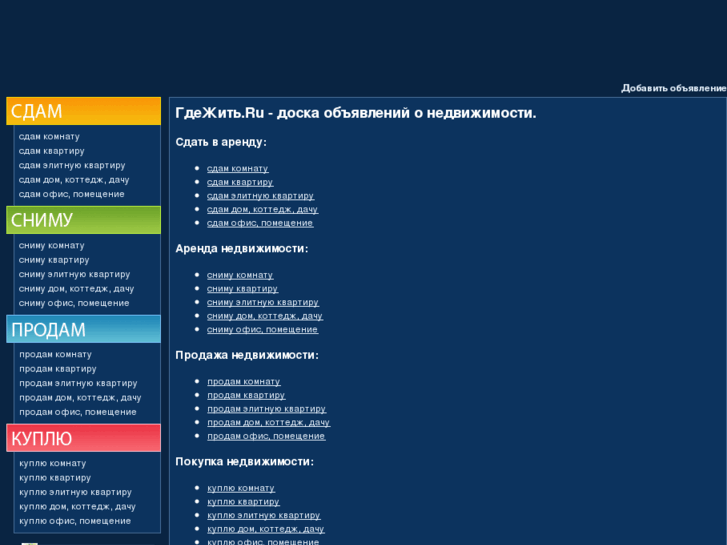Click underlined продам элитную квартиру link
Viewport: 727px width, 545px height.
pos(267,409)
